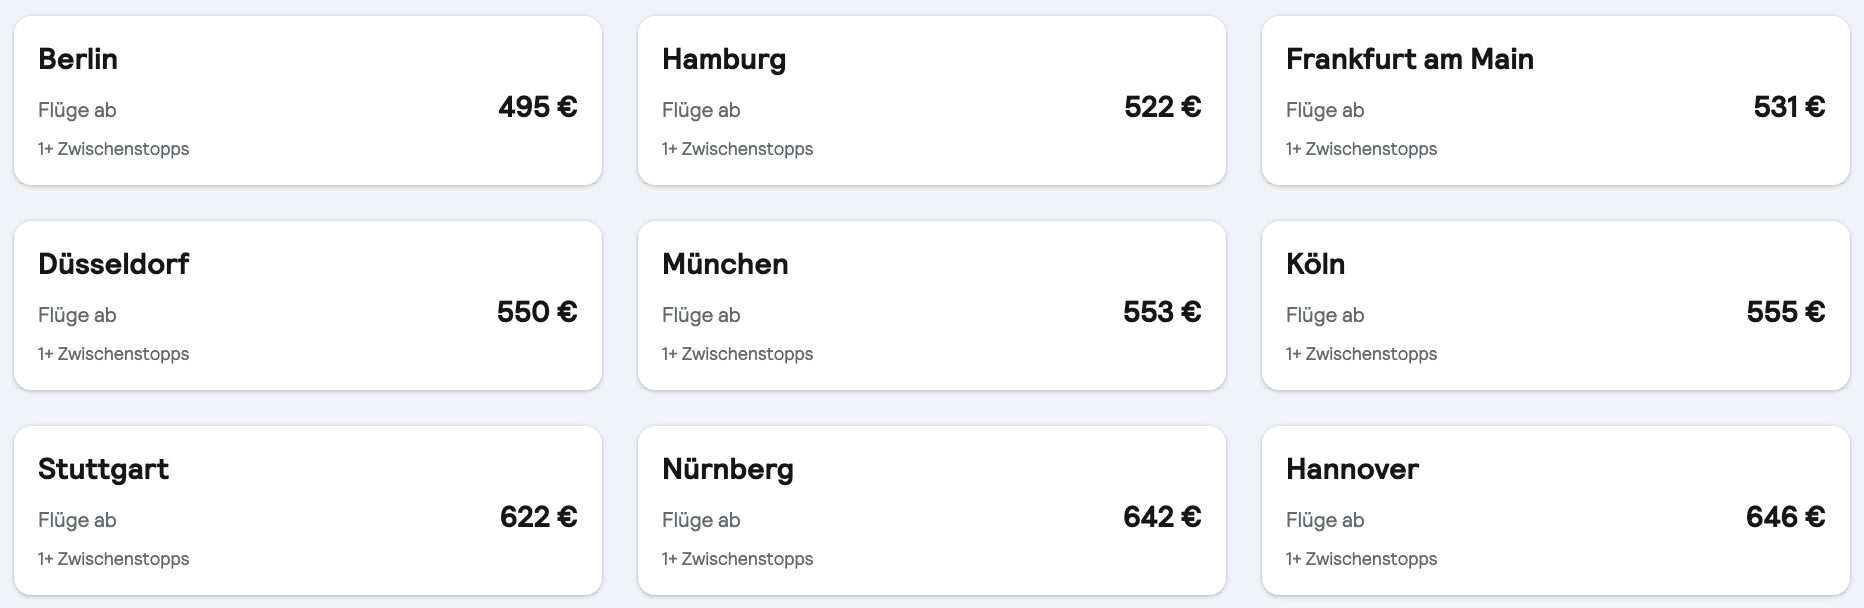The image size is (1864, 608).
Task: Pick the 642 € Nürnberg fare
Action: click(x=1161, y=517)
